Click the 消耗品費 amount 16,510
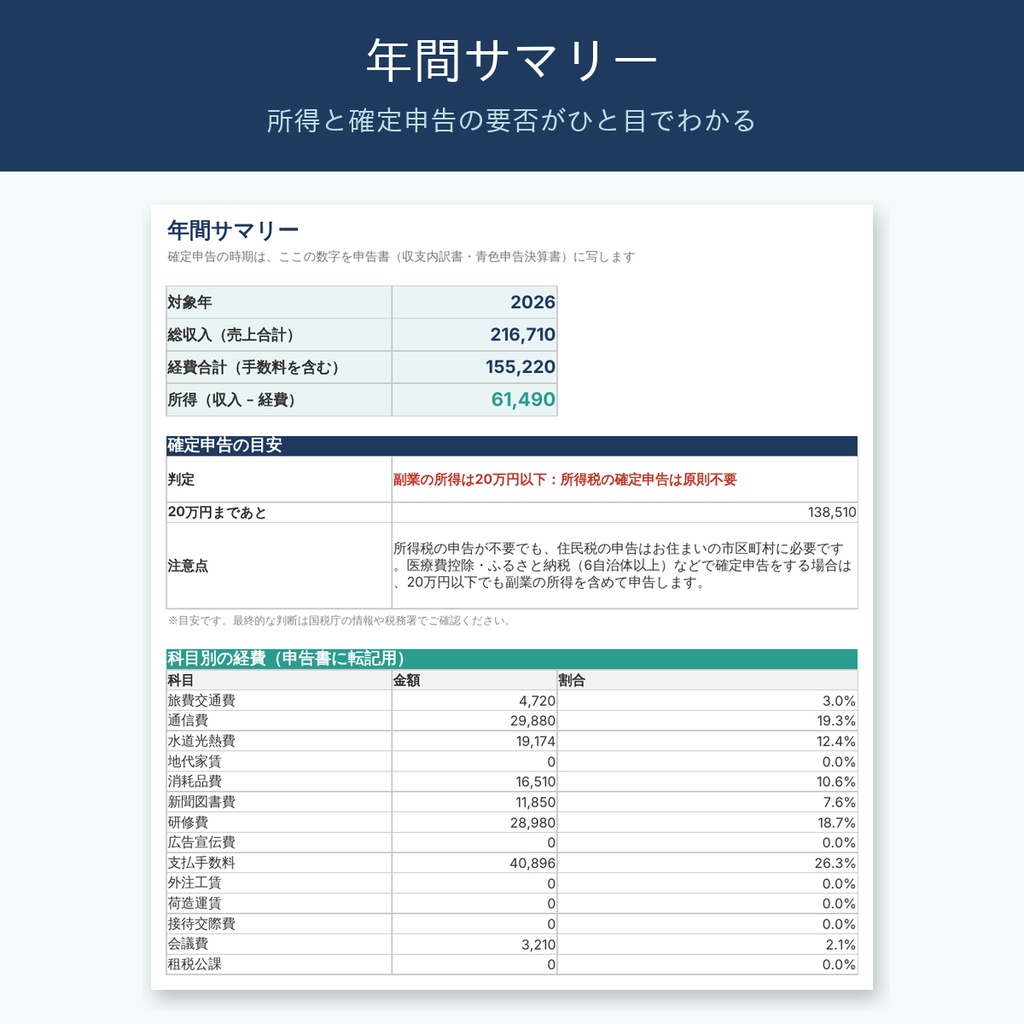 tap(535, 782)
